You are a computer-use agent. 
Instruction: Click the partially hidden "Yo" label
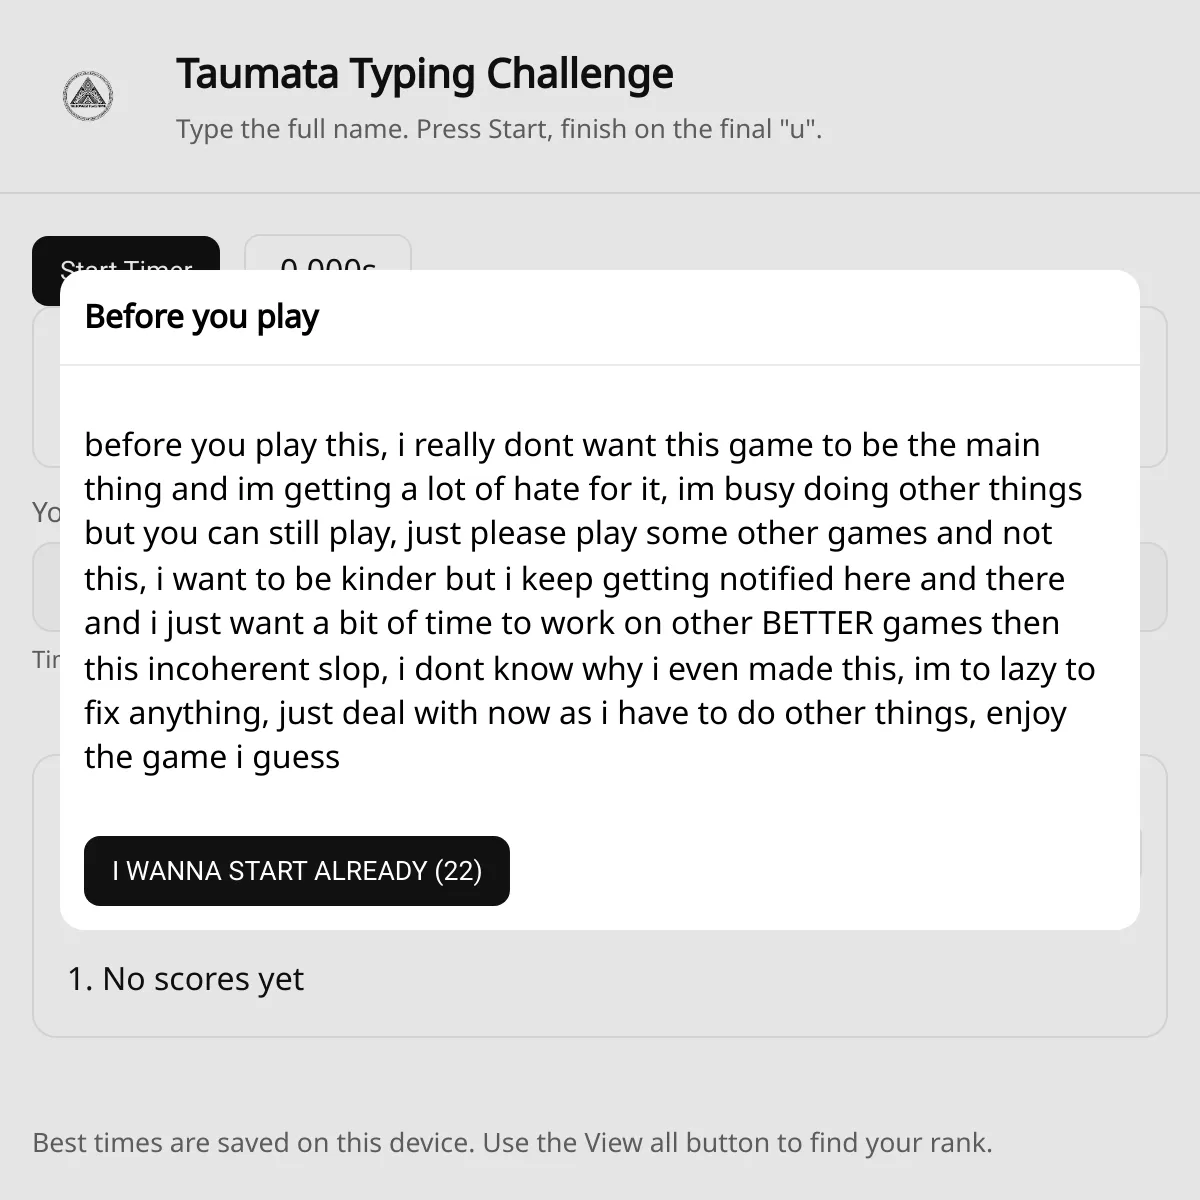[46, 513]
